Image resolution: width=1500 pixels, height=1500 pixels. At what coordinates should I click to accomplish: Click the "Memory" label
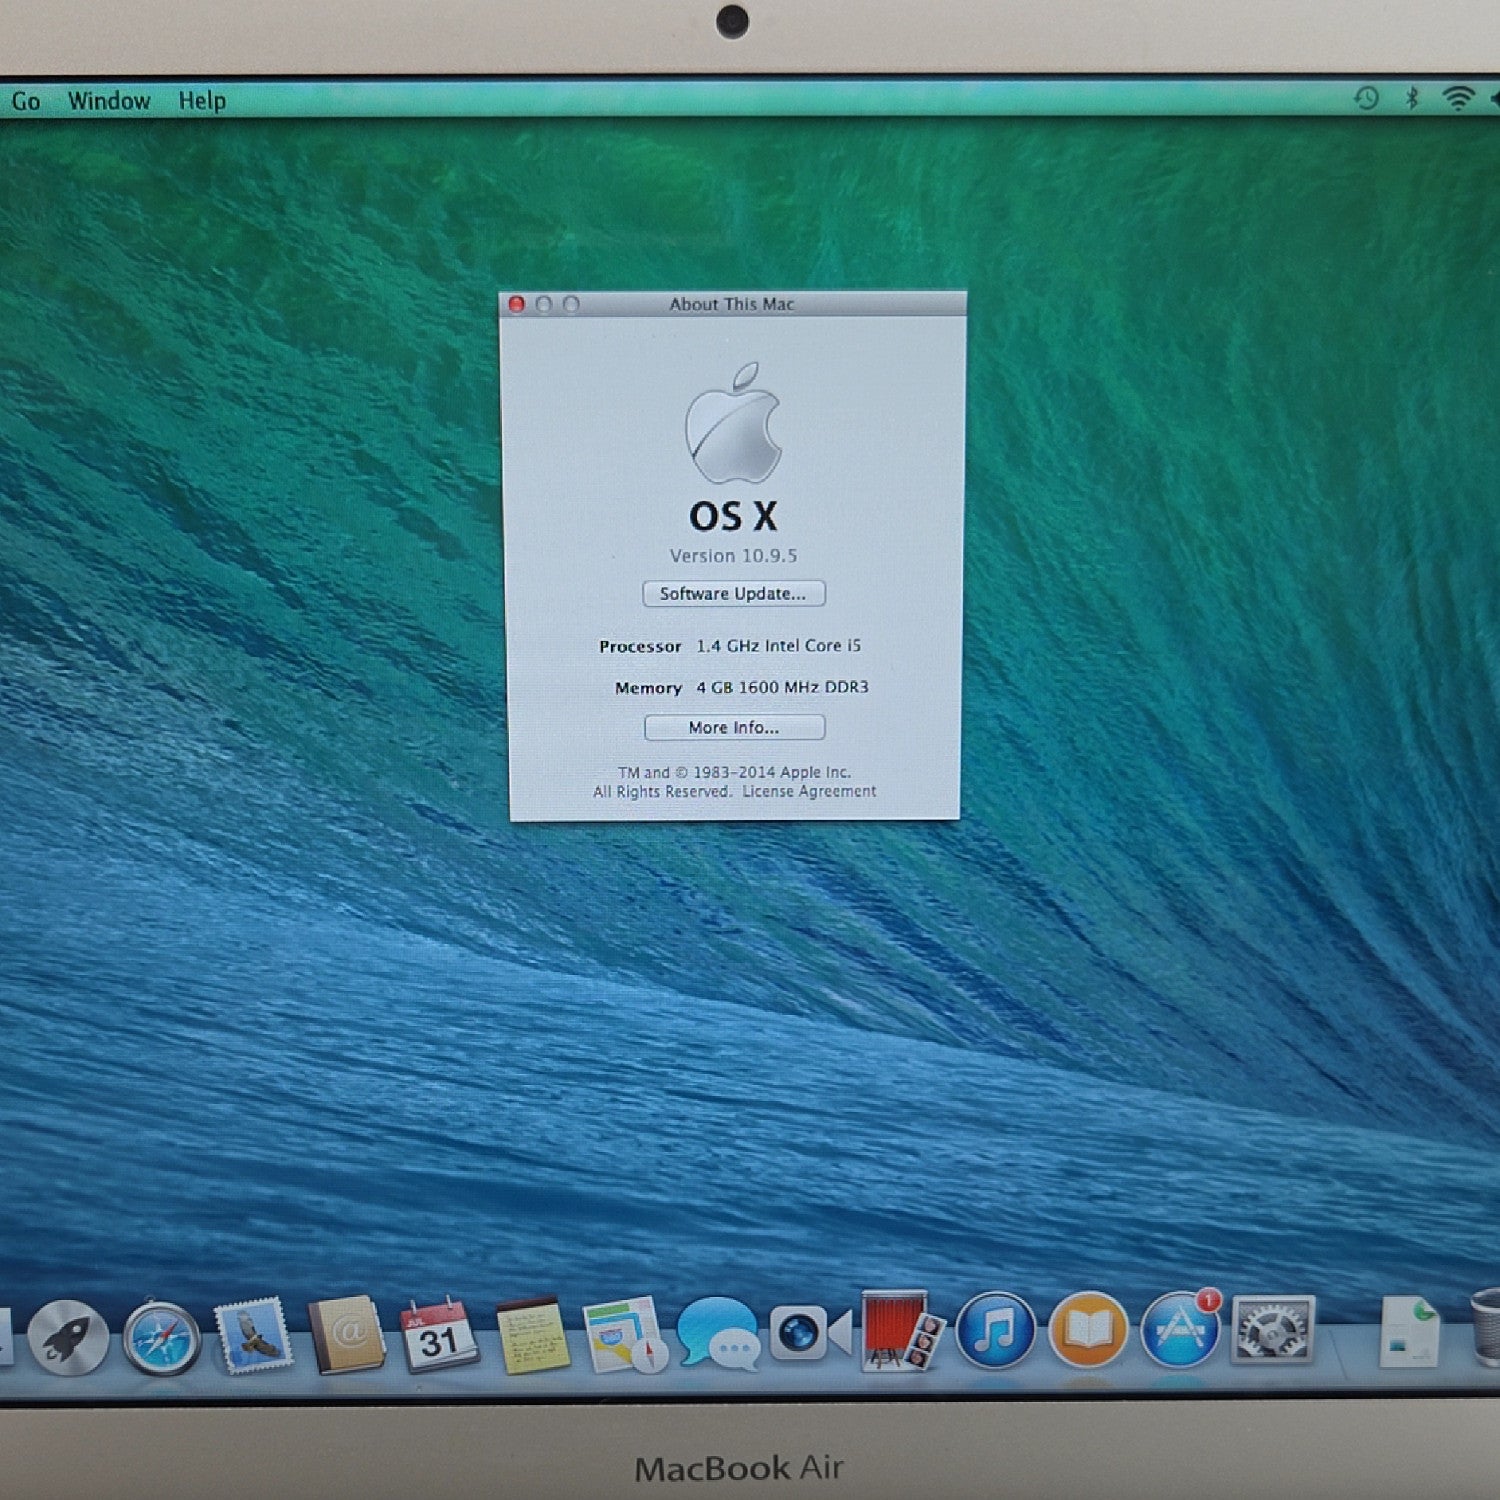pos(648,688)
